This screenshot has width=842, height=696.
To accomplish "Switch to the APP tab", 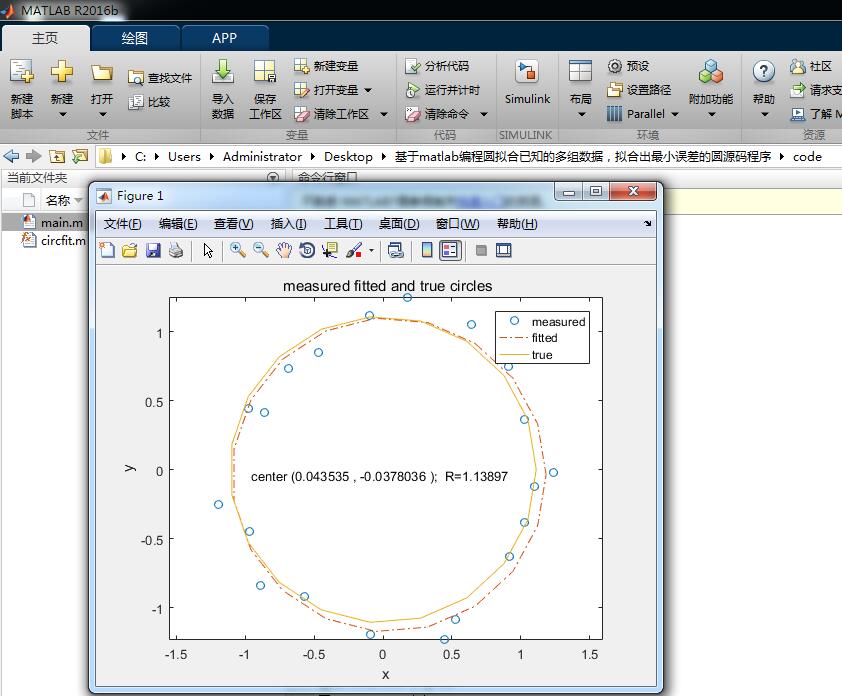I will [224, 38].
